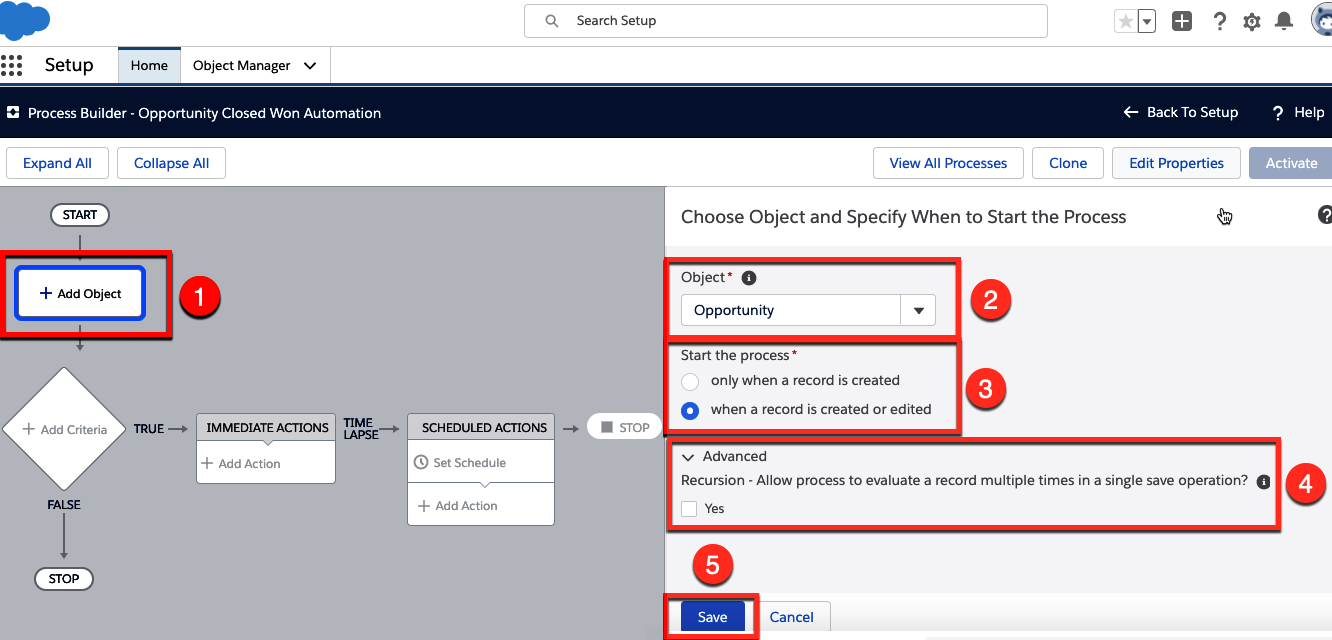Click Edit Properties button
Viewport: 1332px width, 640px height.
pos(1176,163)
